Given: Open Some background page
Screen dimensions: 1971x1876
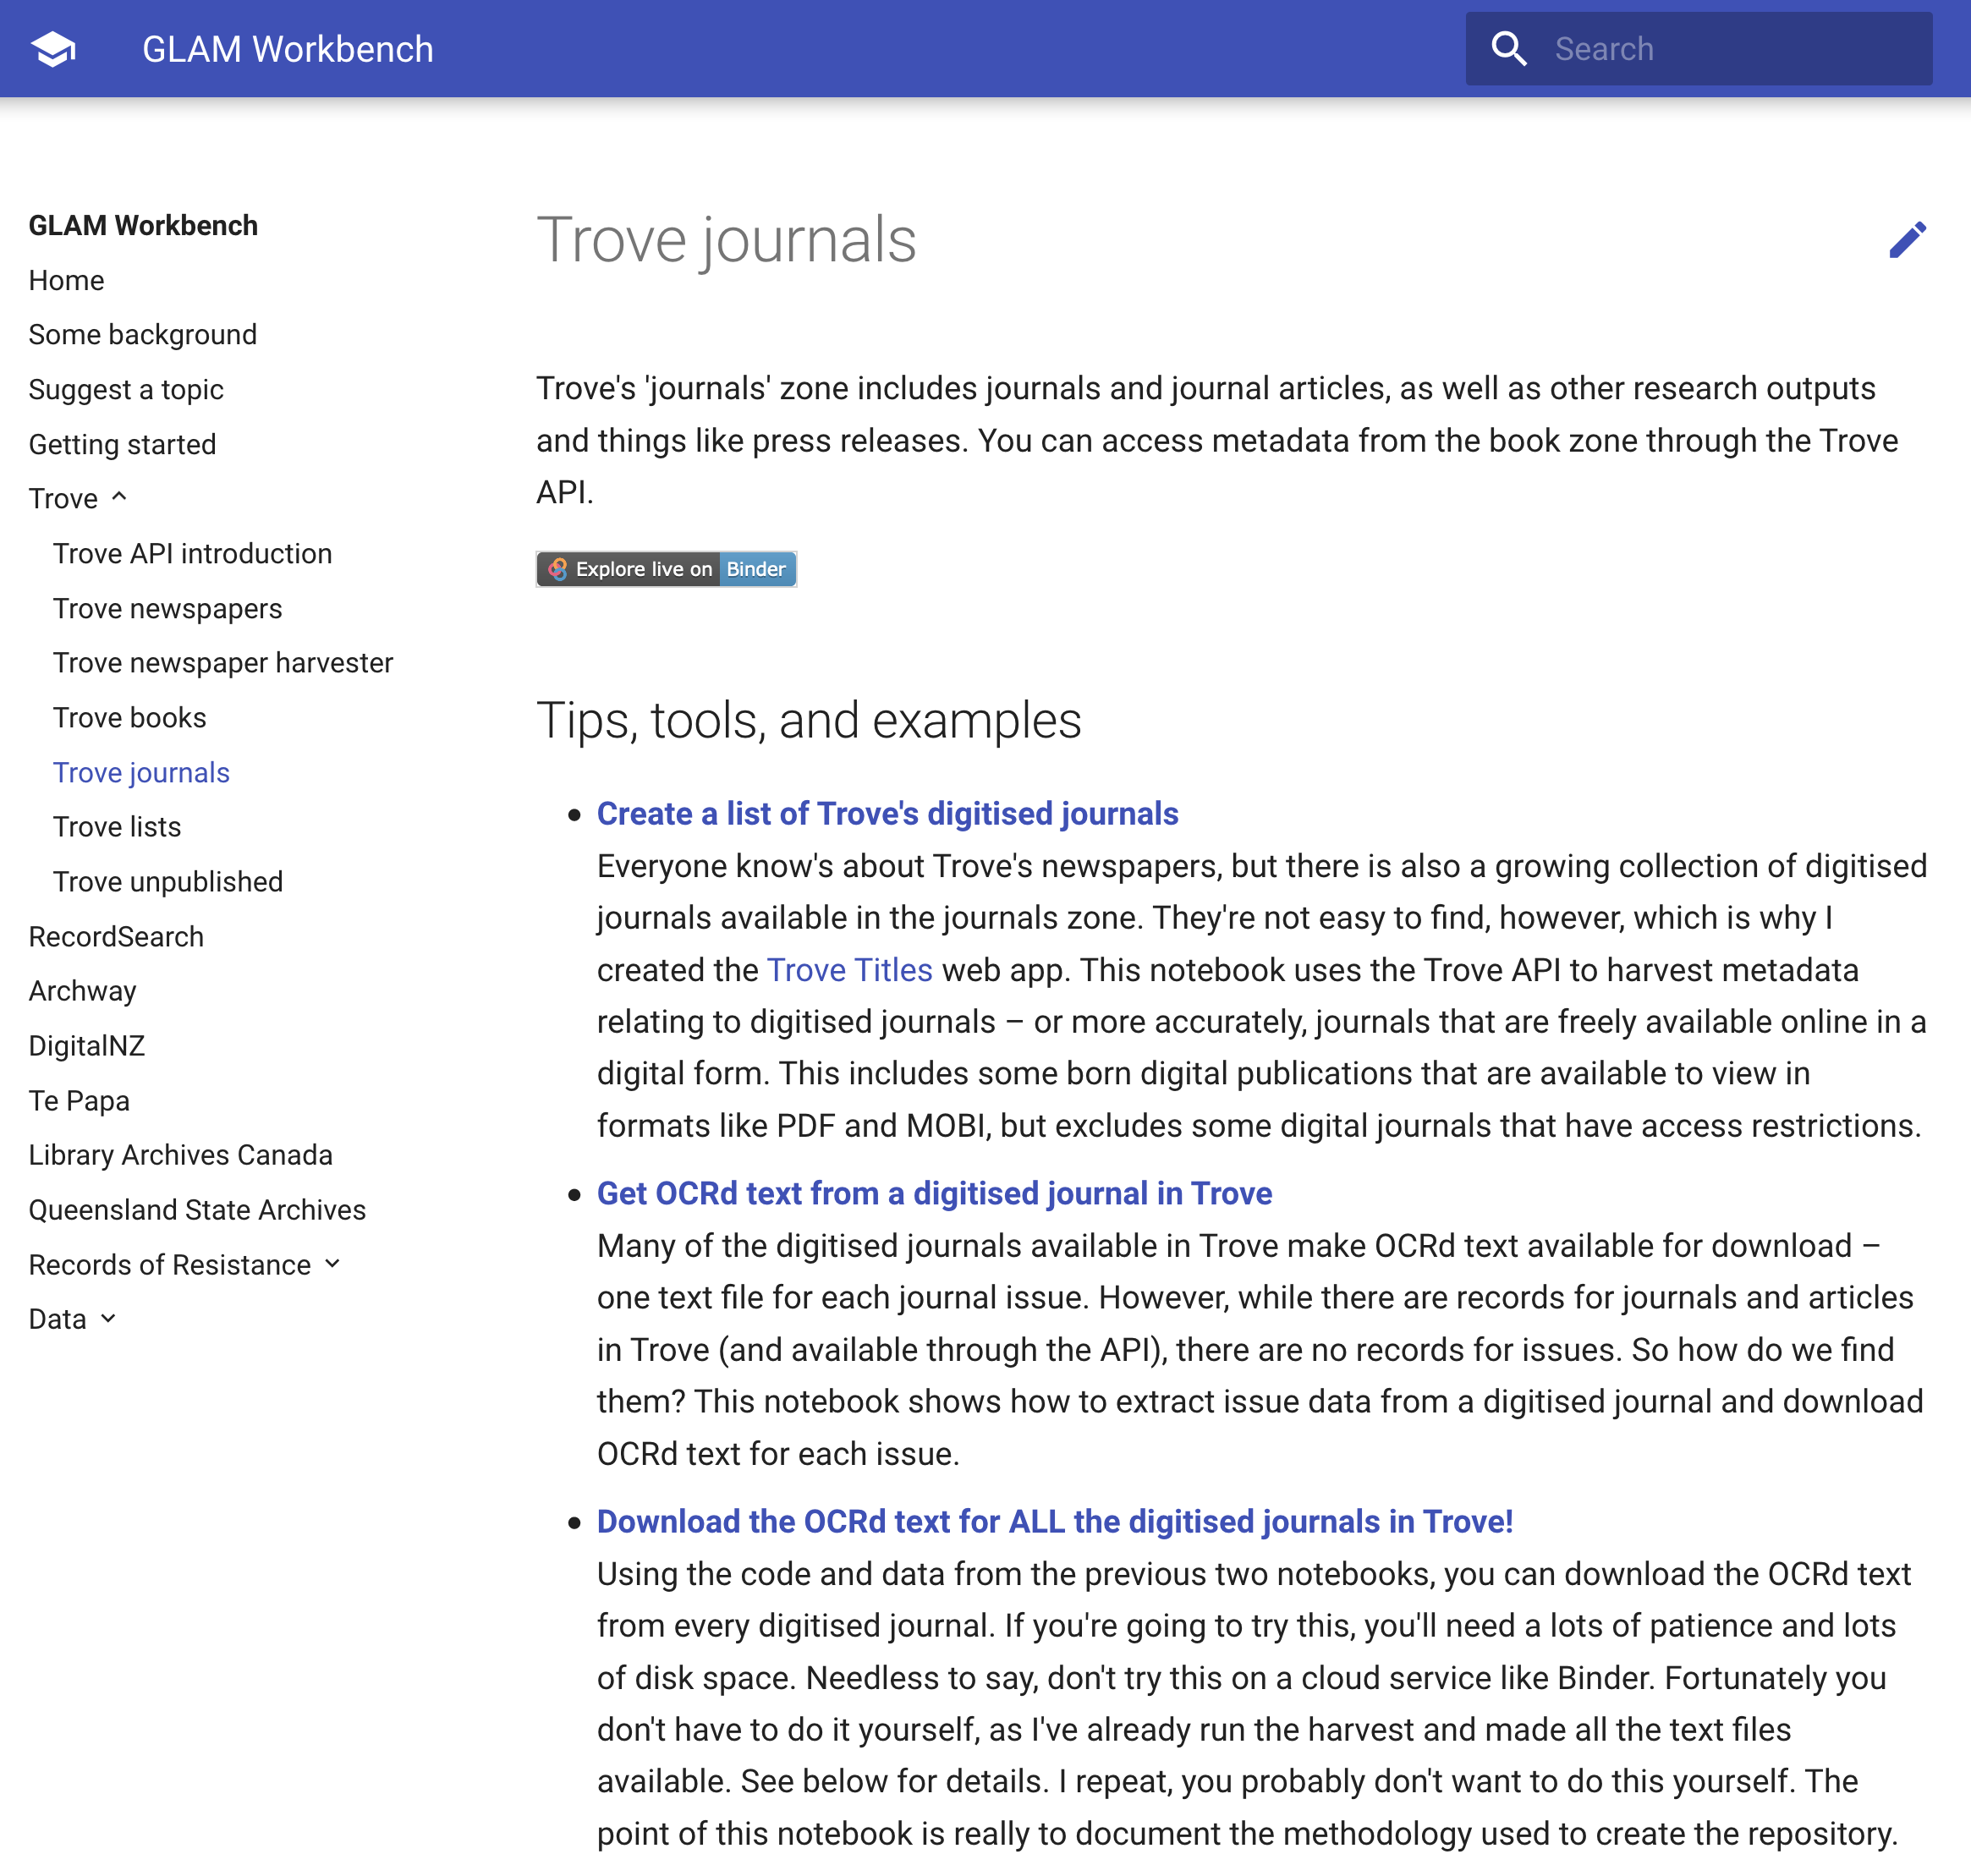Looking at the screenshot, I should click(x=143, y=334).
